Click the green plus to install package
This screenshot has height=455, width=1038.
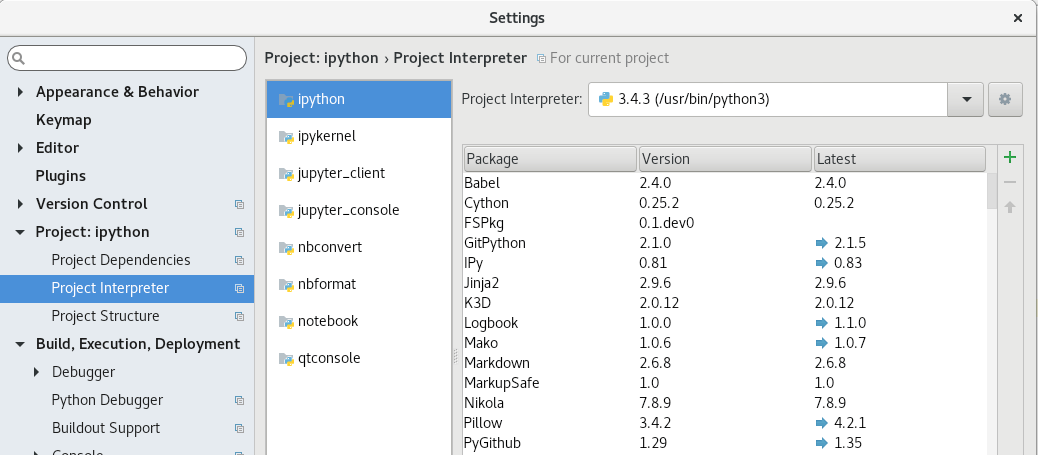[x=1010, y=157]
